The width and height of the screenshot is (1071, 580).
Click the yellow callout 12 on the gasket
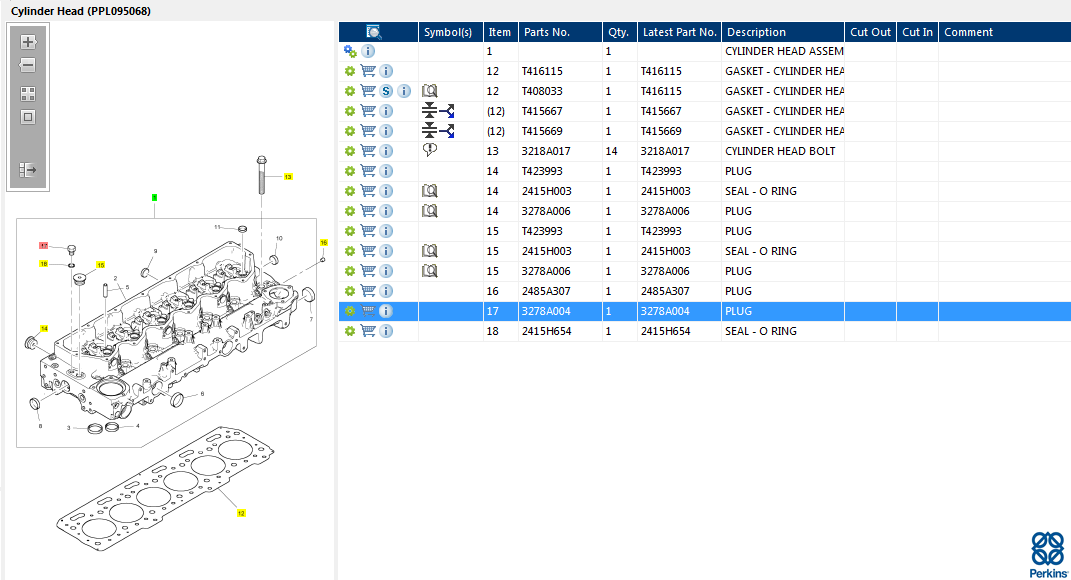pos(241,513)
